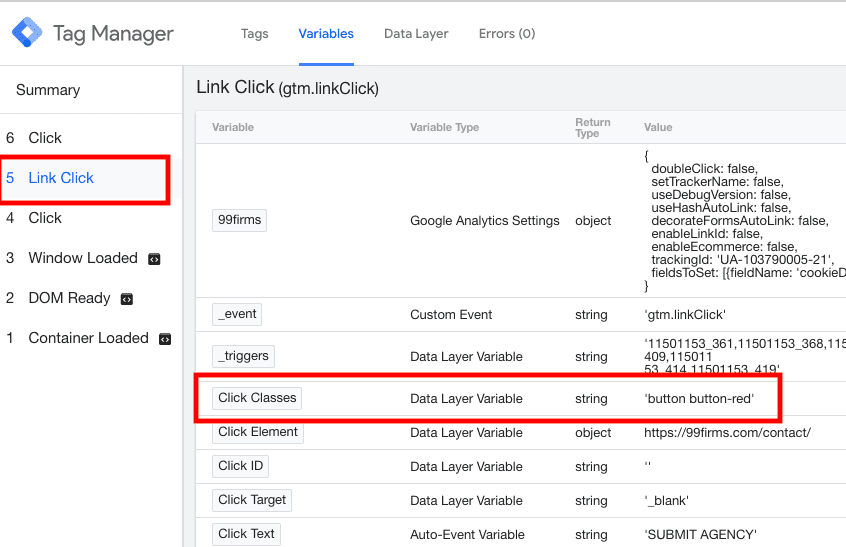Screen dimensions: 846x547
Task: Click the Click Element variable chip
Action: click(257, 432)
